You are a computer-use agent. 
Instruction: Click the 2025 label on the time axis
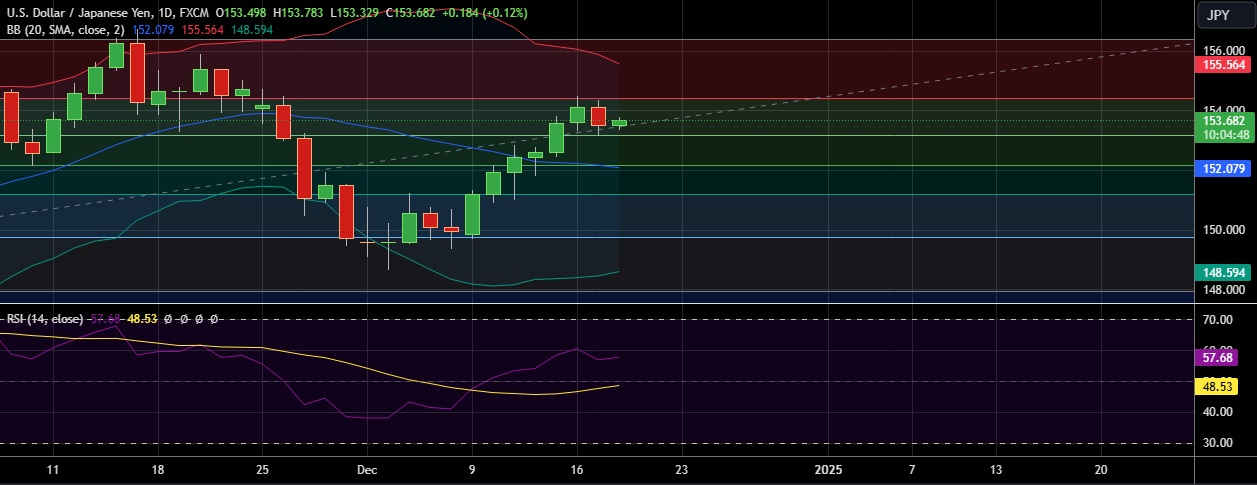[828, 469]
